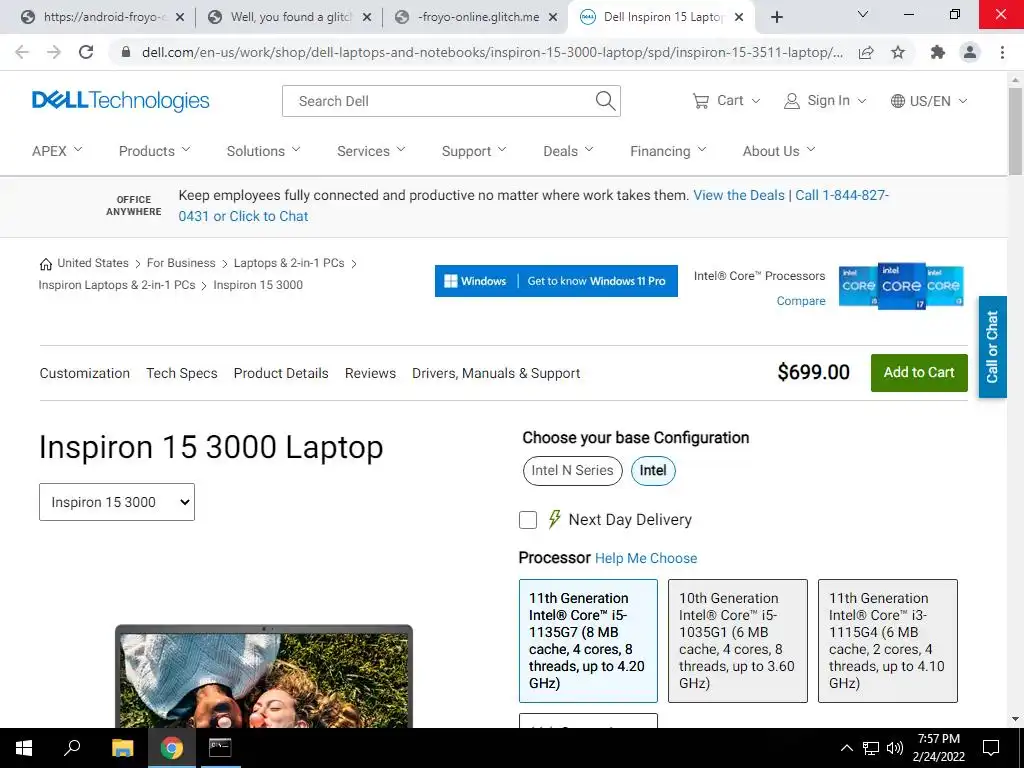
Task: Click the Get to know Windows 11 Pro banner
Action: (556, 281)
